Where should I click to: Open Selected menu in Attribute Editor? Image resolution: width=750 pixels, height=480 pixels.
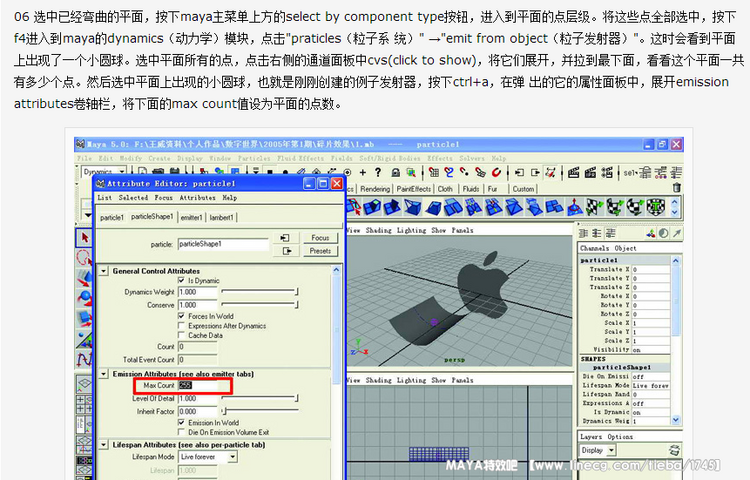point(133,197)
